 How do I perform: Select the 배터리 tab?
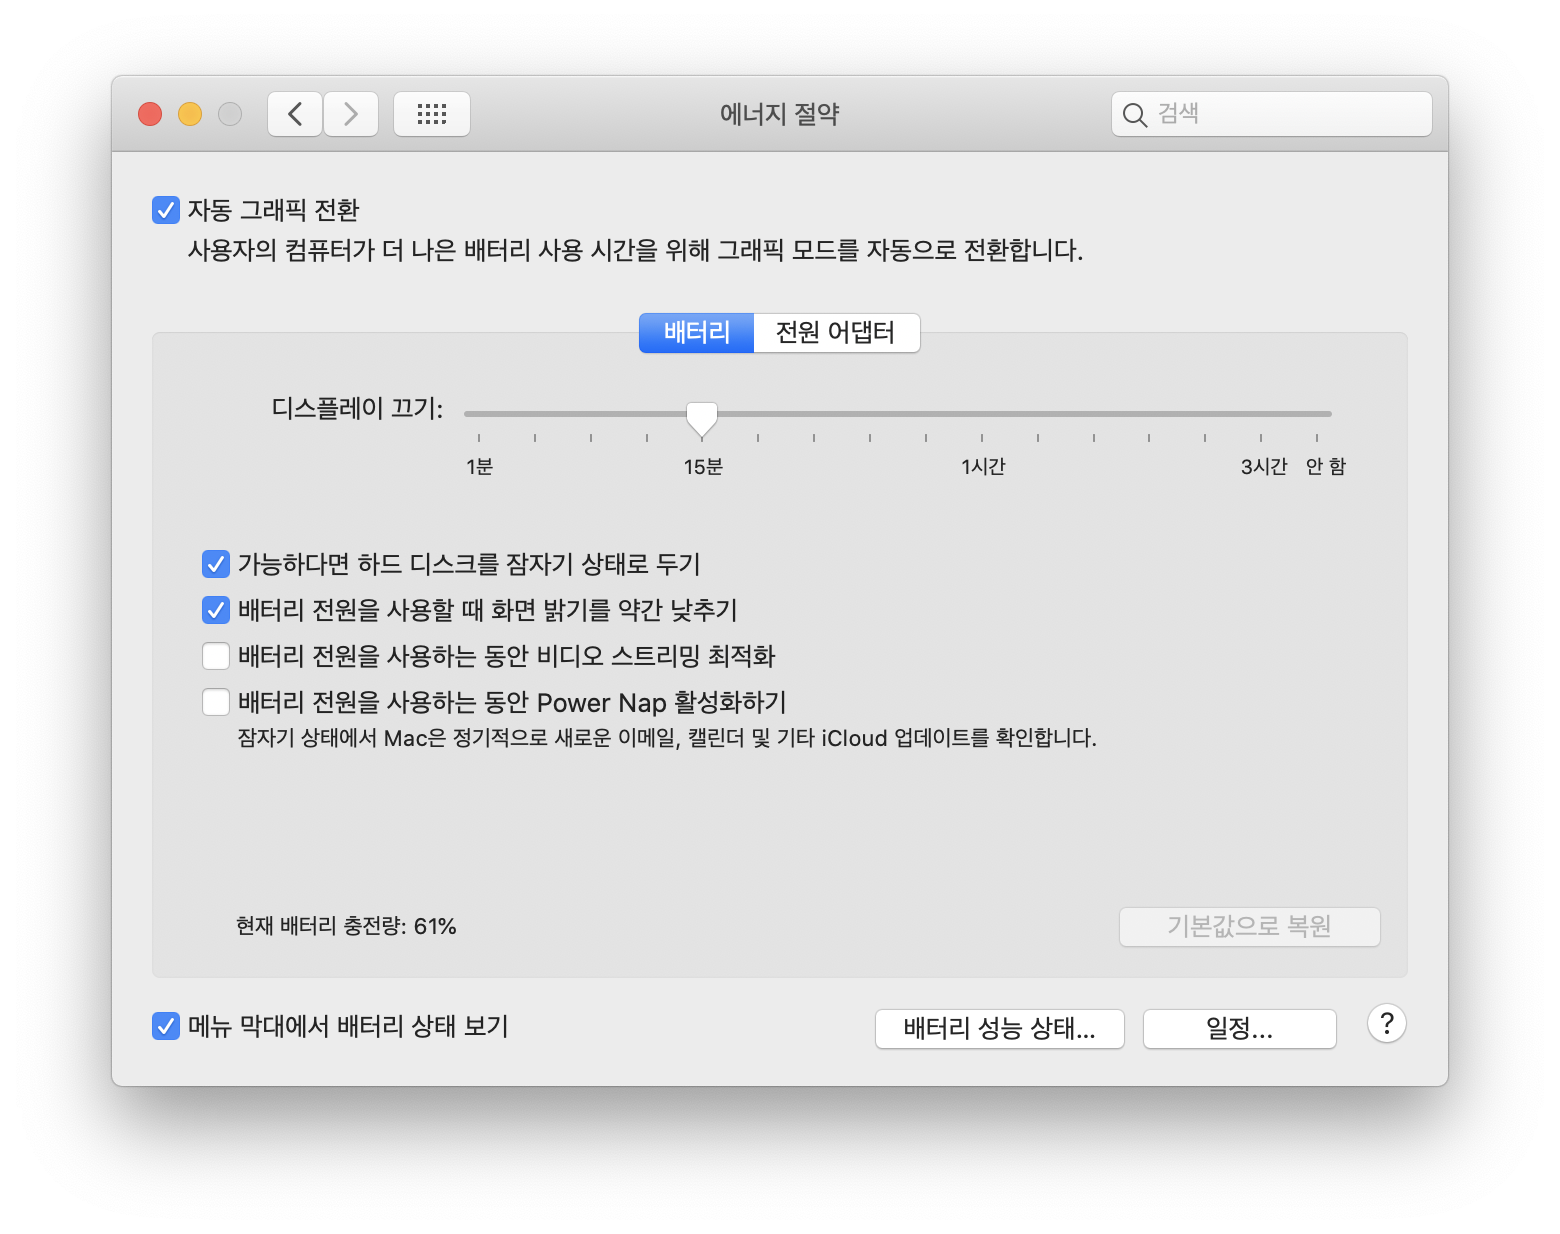[x=696, y=332]
